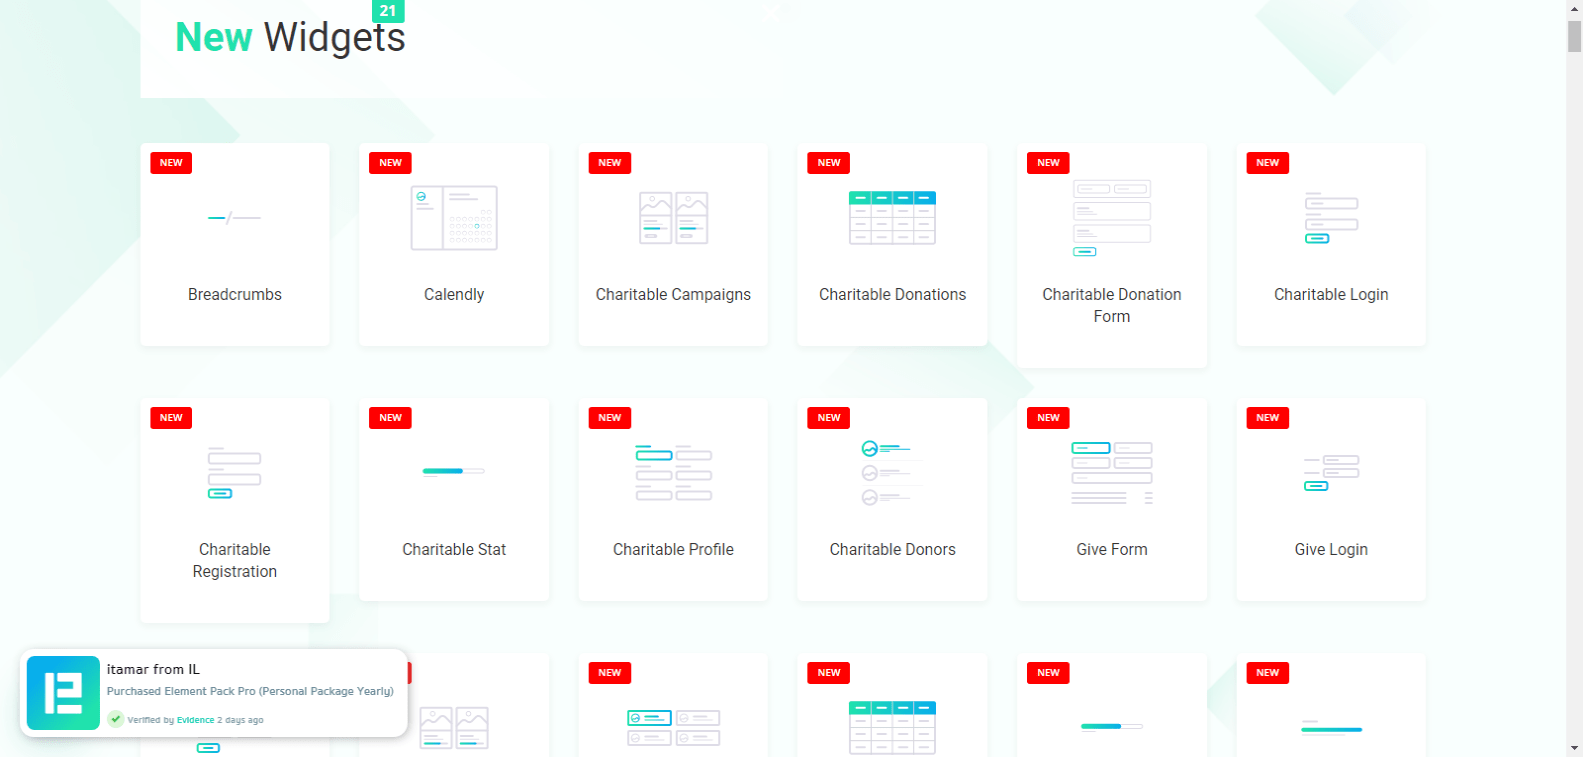Image resolution: width=1583 pixels, height=757 pixels.
Task: Click the Charitable Profile widget icon
Action: coord(673,472)
